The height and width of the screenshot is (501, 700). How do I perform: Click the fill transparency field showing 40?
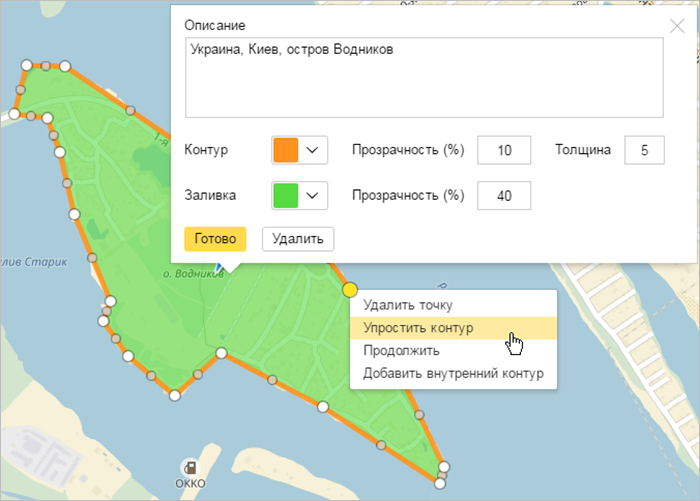[504, 195]
